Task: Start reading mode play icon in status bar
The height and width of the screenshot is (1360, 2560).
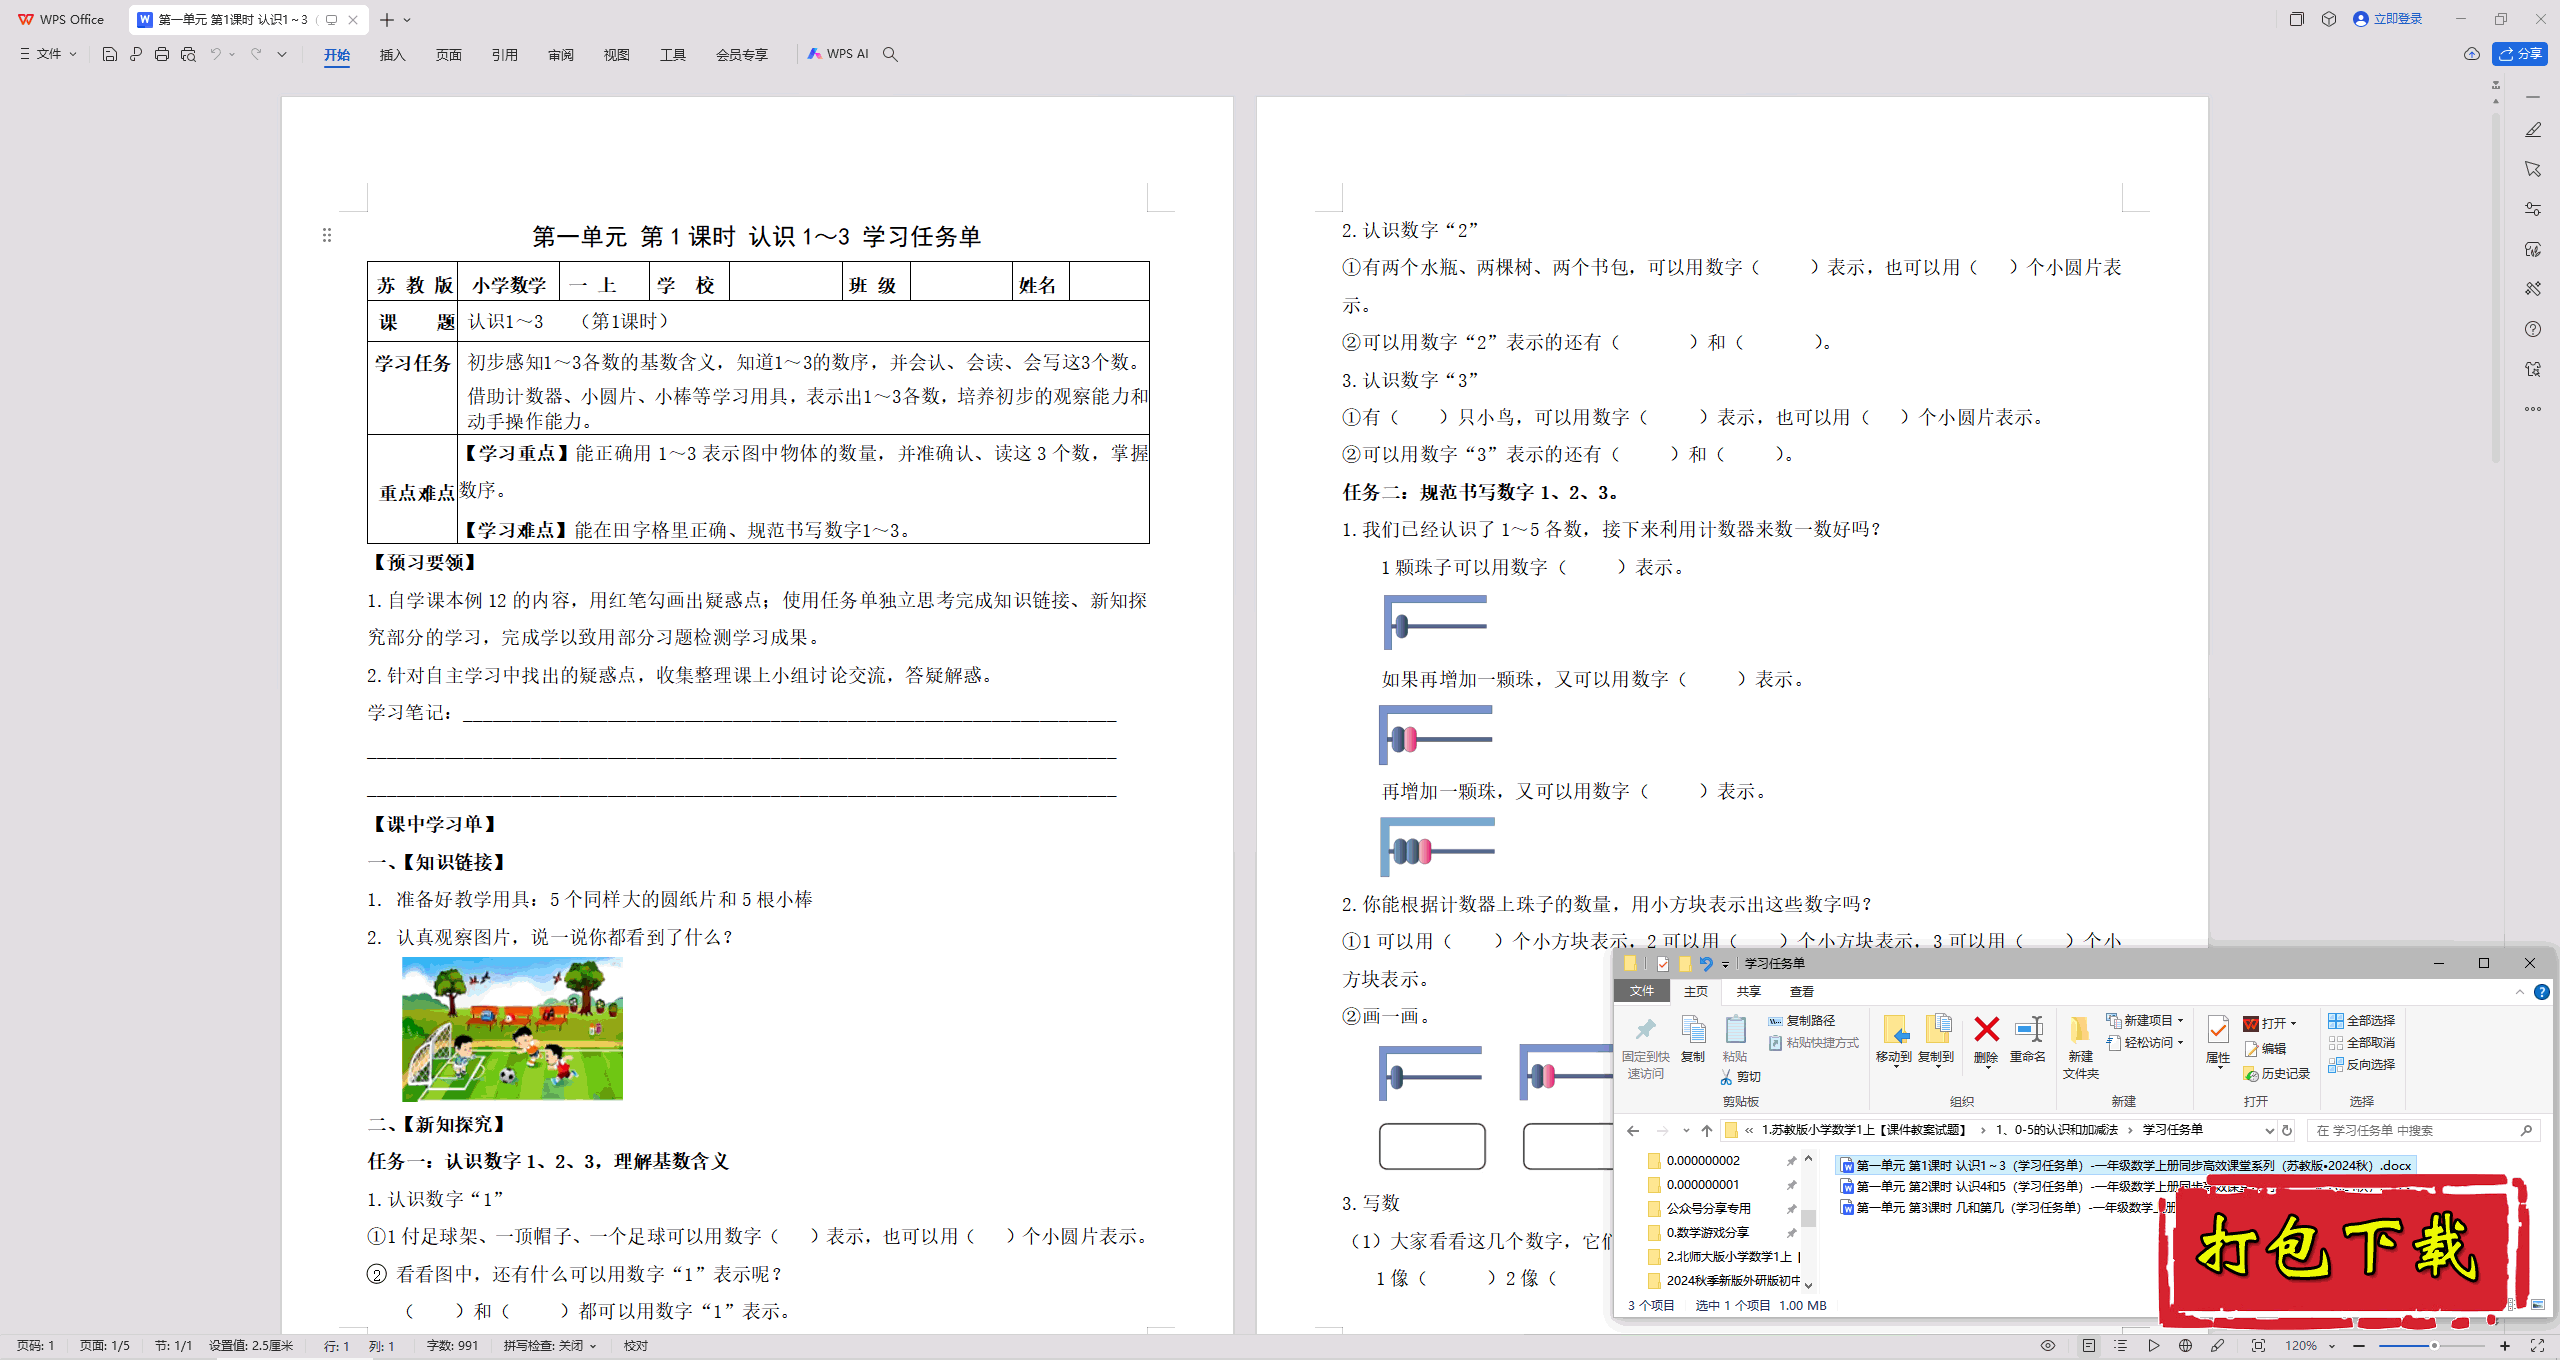Action: tap(2153, 1346)
